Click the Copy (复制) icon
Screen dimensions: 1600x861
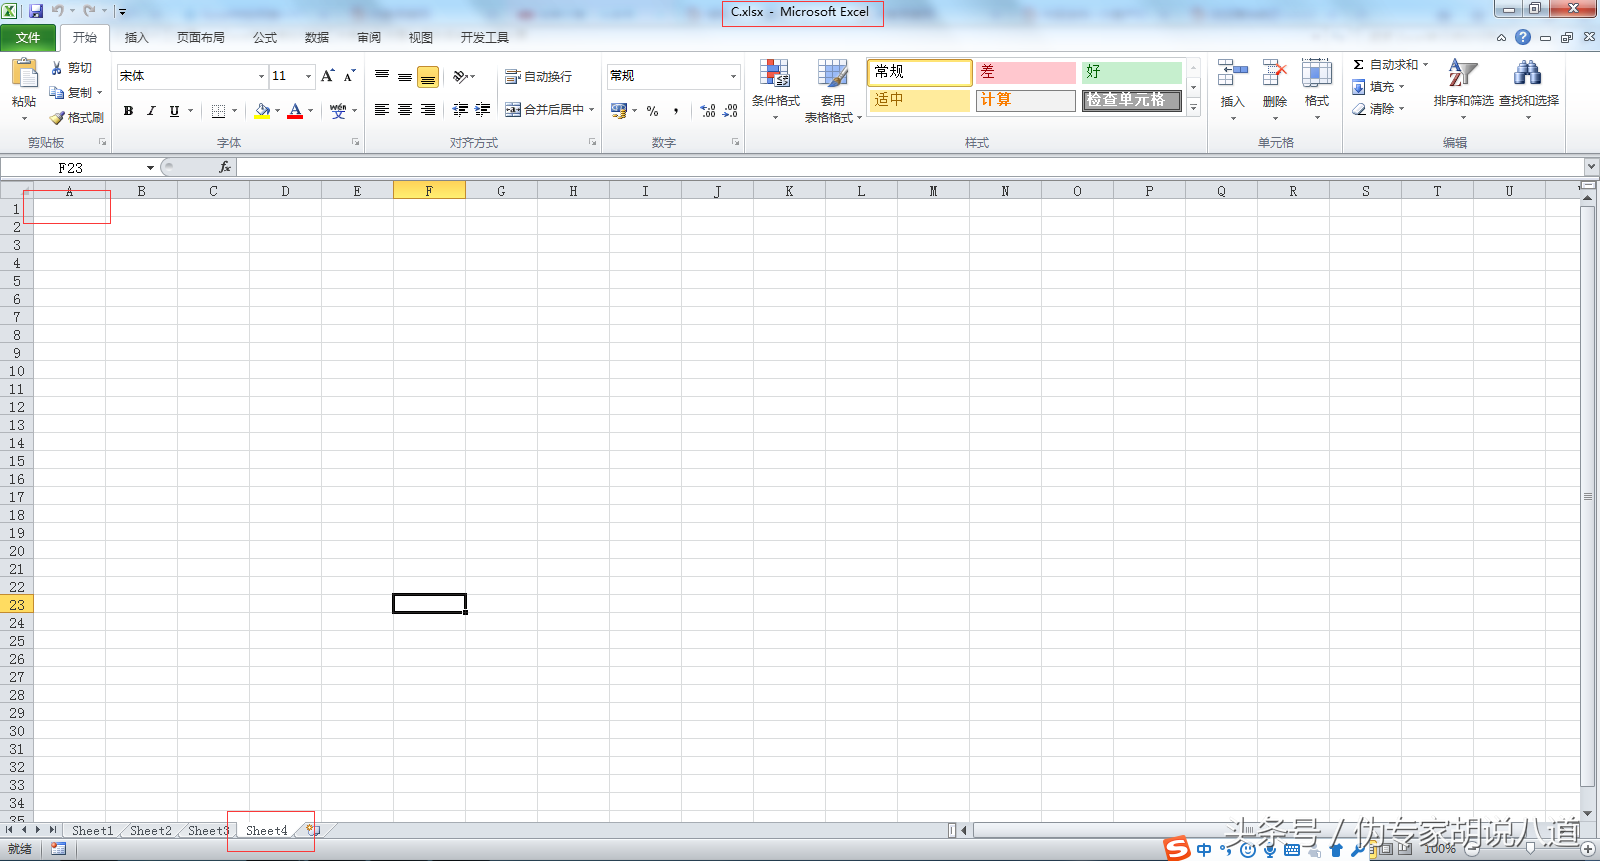pos(57,92)
